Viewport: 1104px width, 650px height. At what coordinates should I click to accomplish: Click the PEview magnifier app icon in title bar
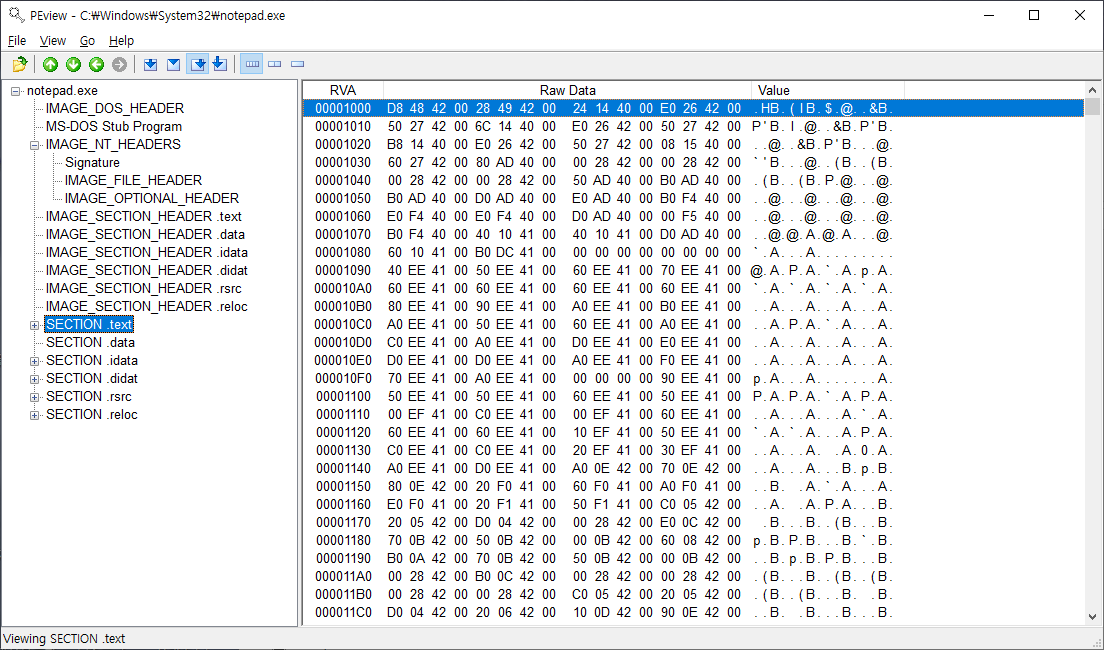point(15,15)
